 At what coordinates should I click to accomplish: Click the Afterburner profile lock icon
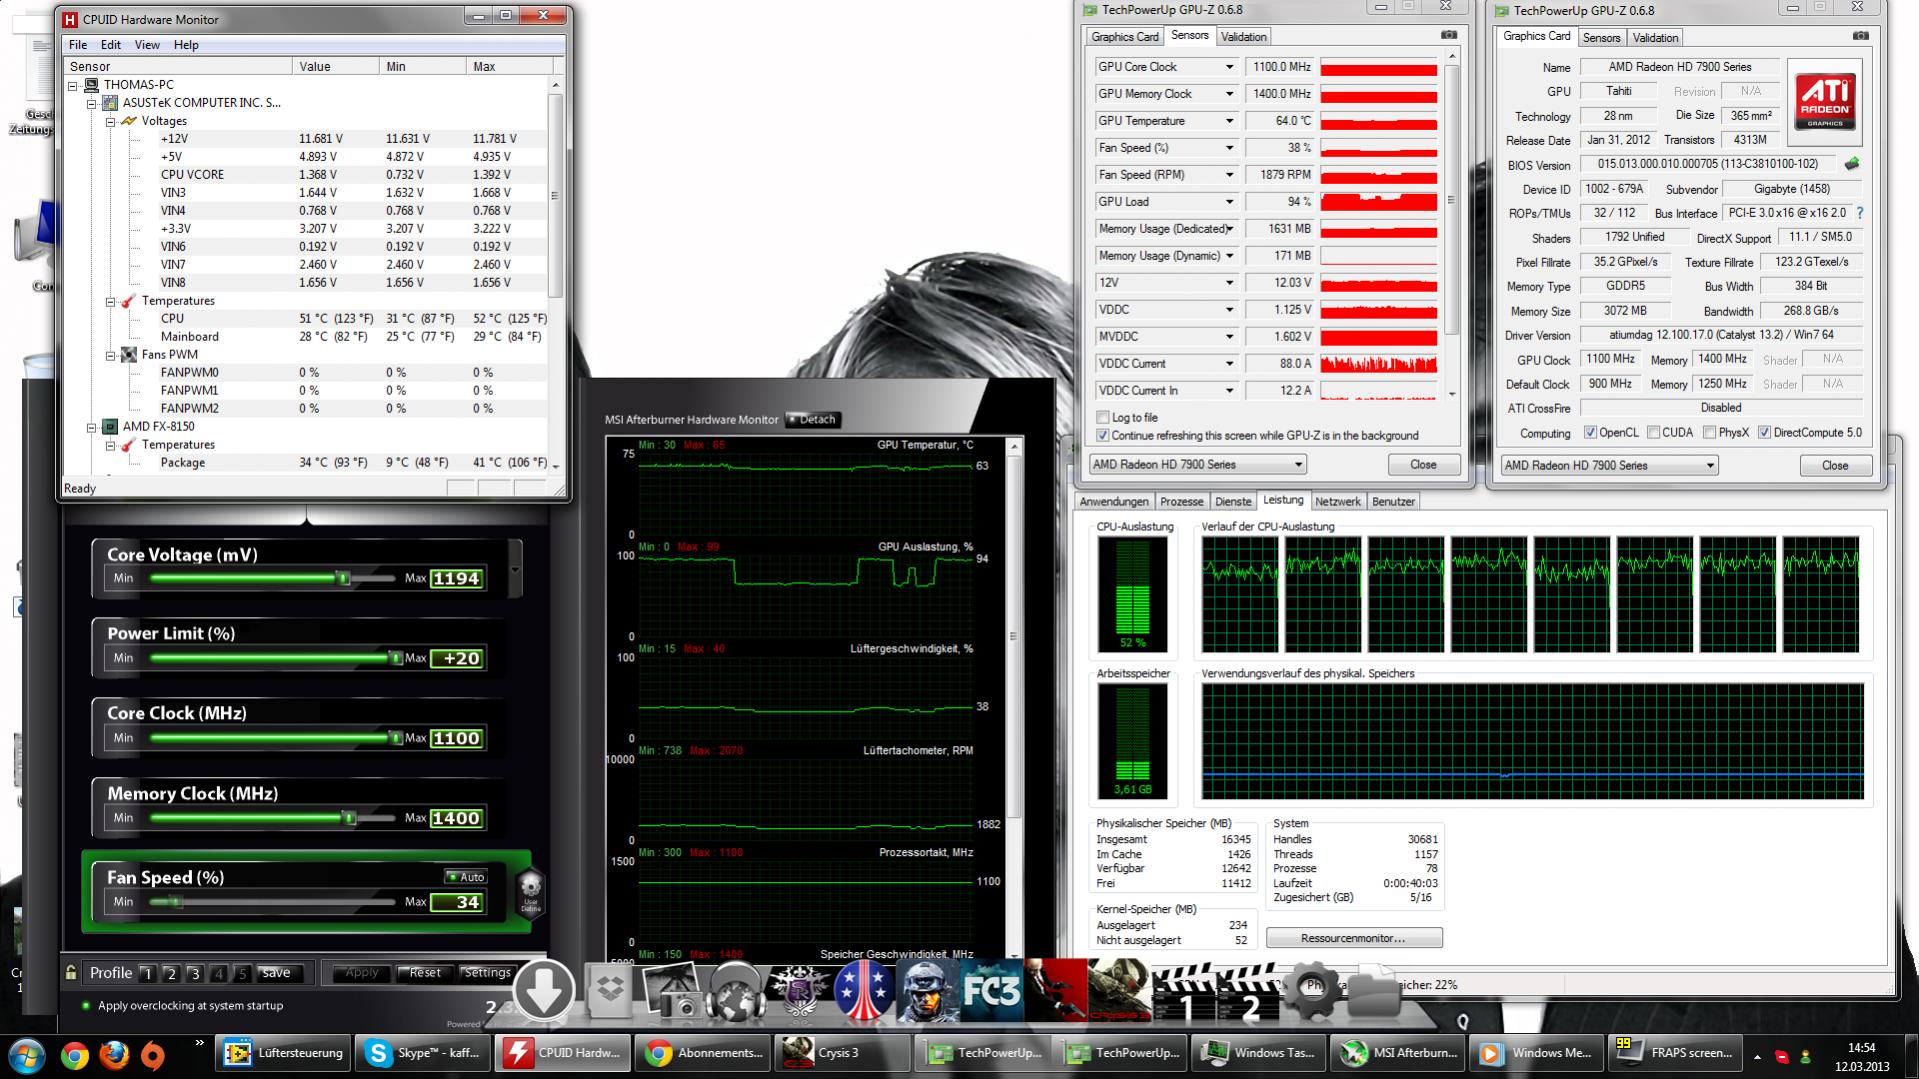(x=70, y=972)
